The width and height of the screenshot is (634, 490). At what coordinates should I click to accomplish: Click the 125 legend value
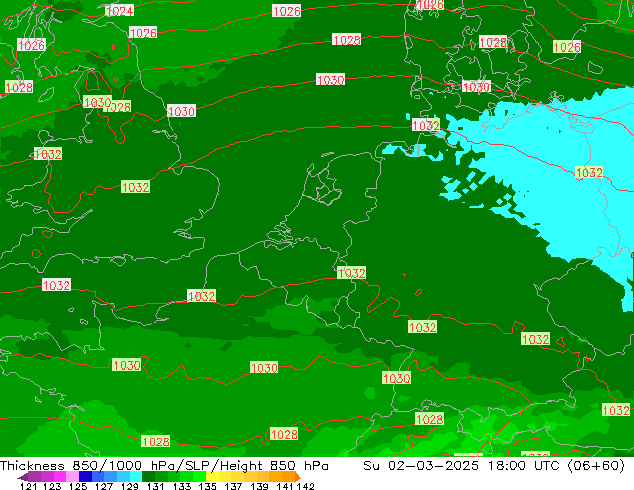pos(78,486)
